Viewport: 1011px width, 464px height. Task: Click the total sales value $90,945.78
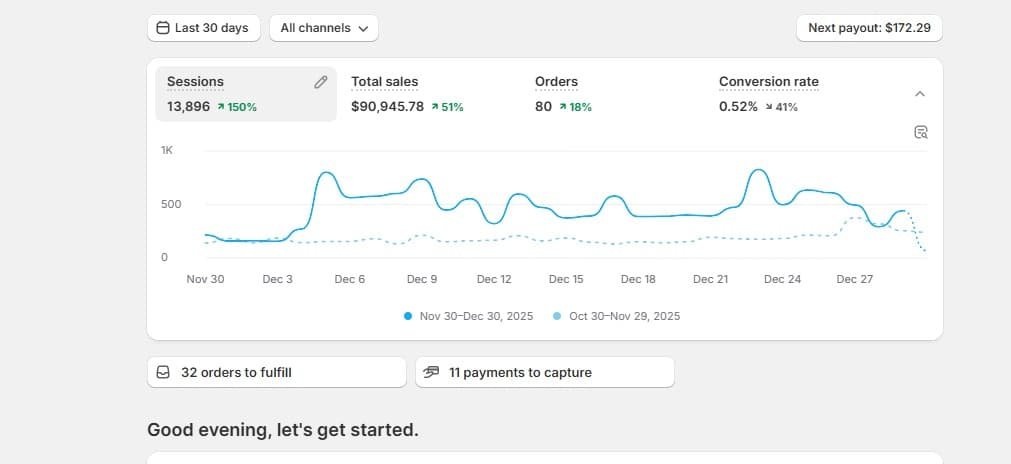388,107
